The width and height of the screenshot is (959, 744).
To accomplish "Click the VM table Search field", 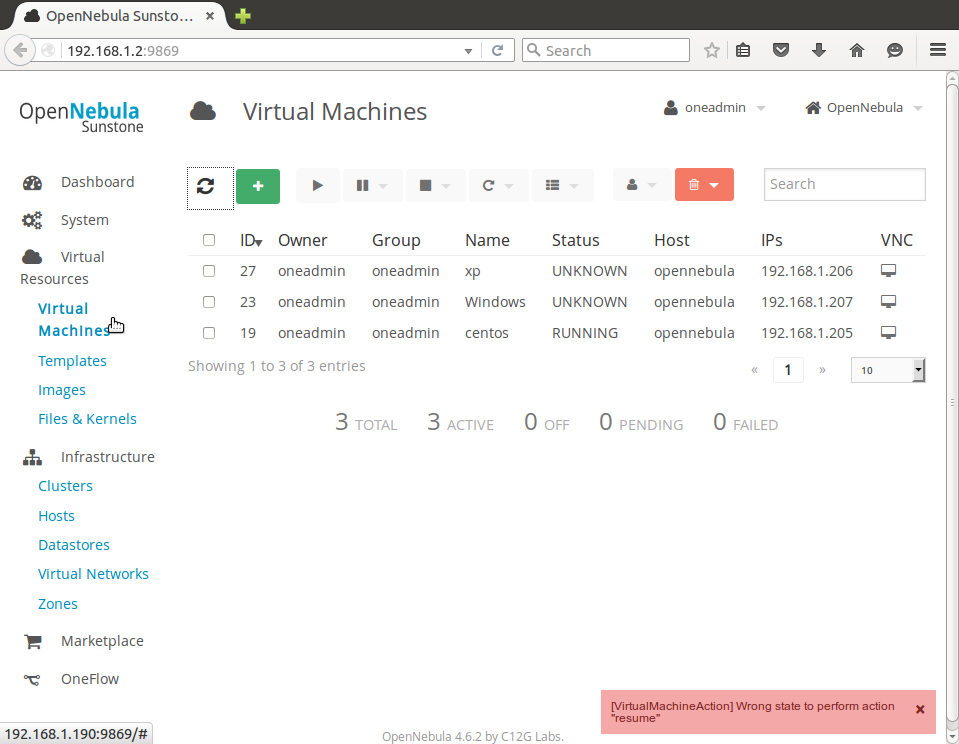I will point(844,184).
